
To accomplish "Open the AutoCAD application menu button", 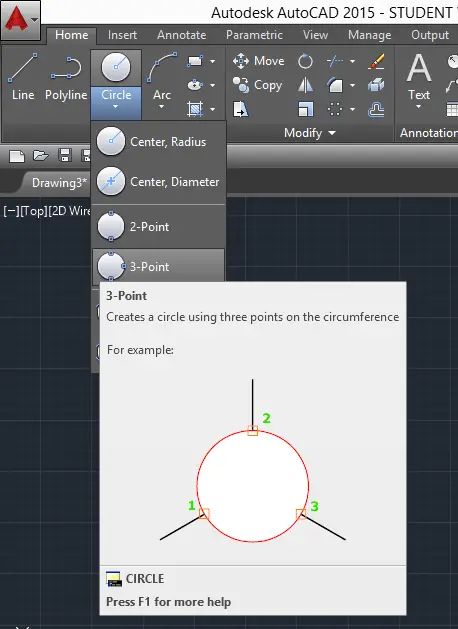I will point(20,20).
